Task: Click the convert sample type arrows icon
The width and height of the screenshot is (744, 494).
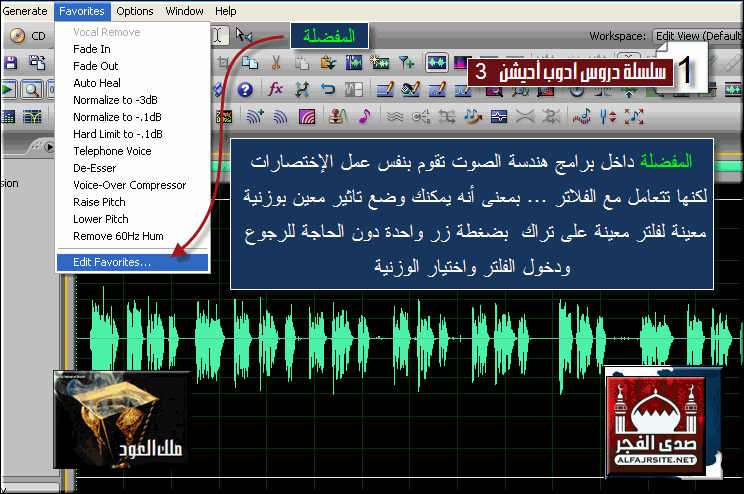Action: (302, 90)
